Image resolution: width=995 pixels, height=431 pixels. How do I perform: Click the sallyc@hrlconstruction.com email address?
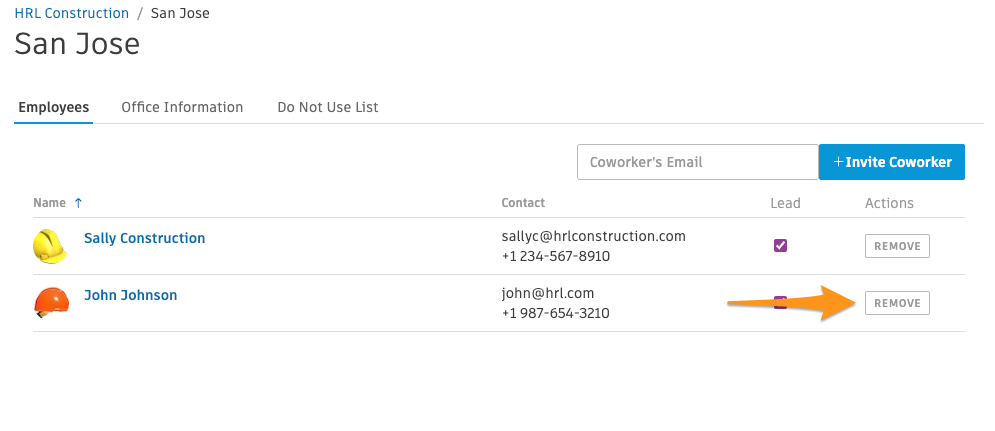click(x=593, y=236)
